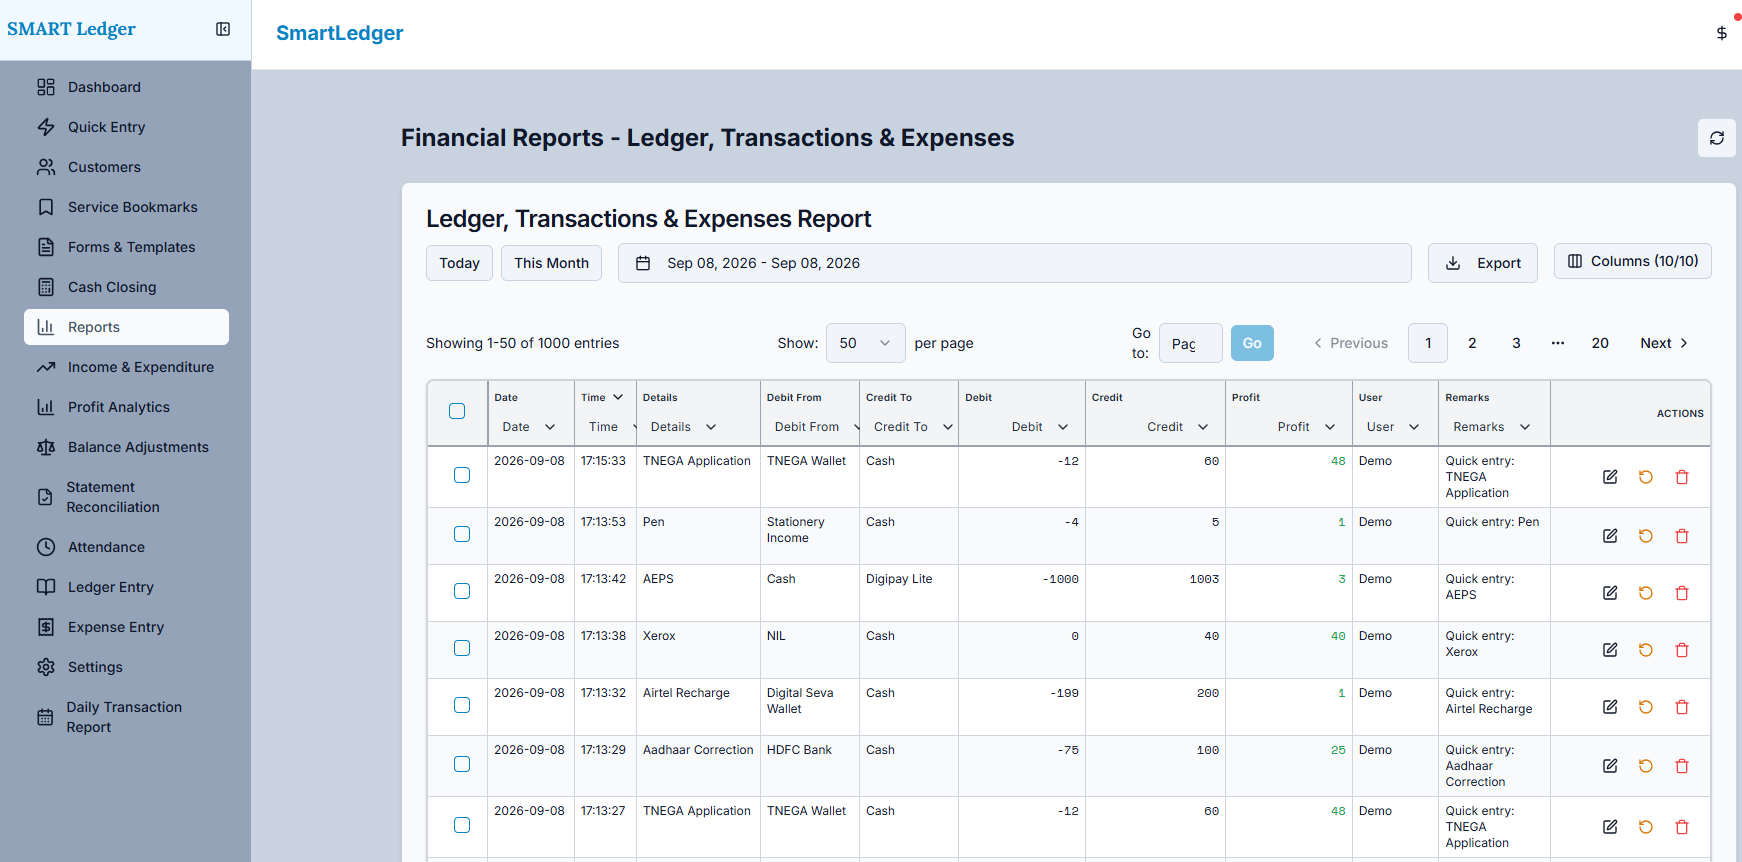Image resolution: width=1742 pixels, height=862 pixels.
Task: Go to the Next page
Action: coord(1664,343)
